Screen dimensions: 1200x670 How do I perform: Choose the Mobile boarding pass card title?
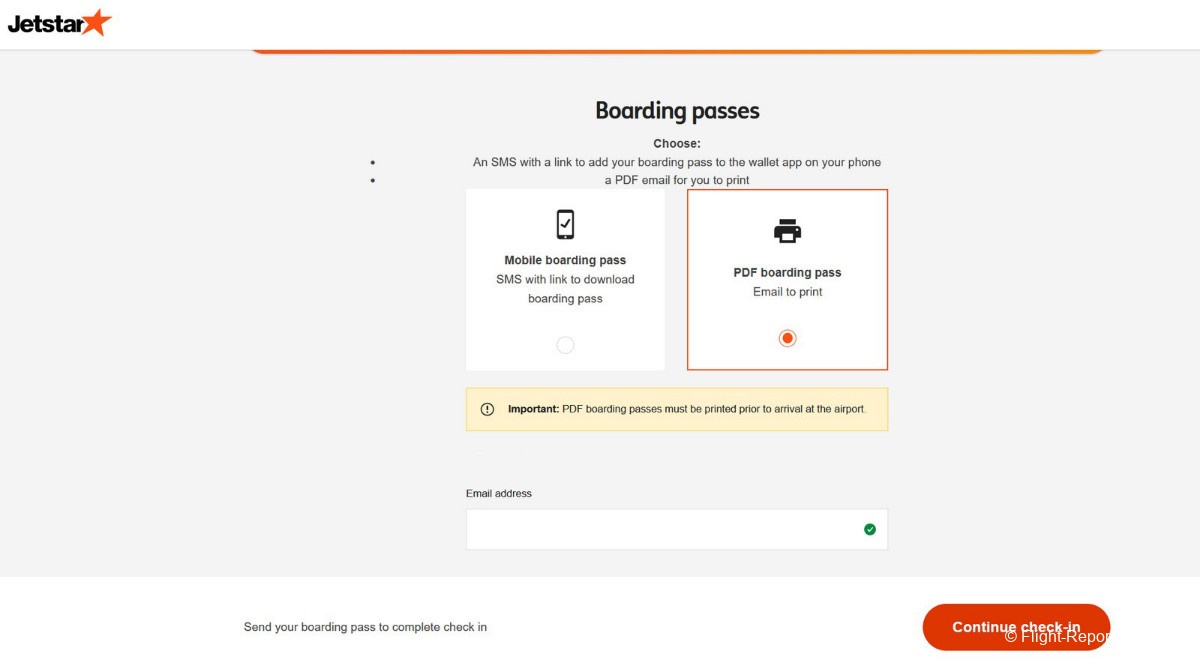(565, 260)
